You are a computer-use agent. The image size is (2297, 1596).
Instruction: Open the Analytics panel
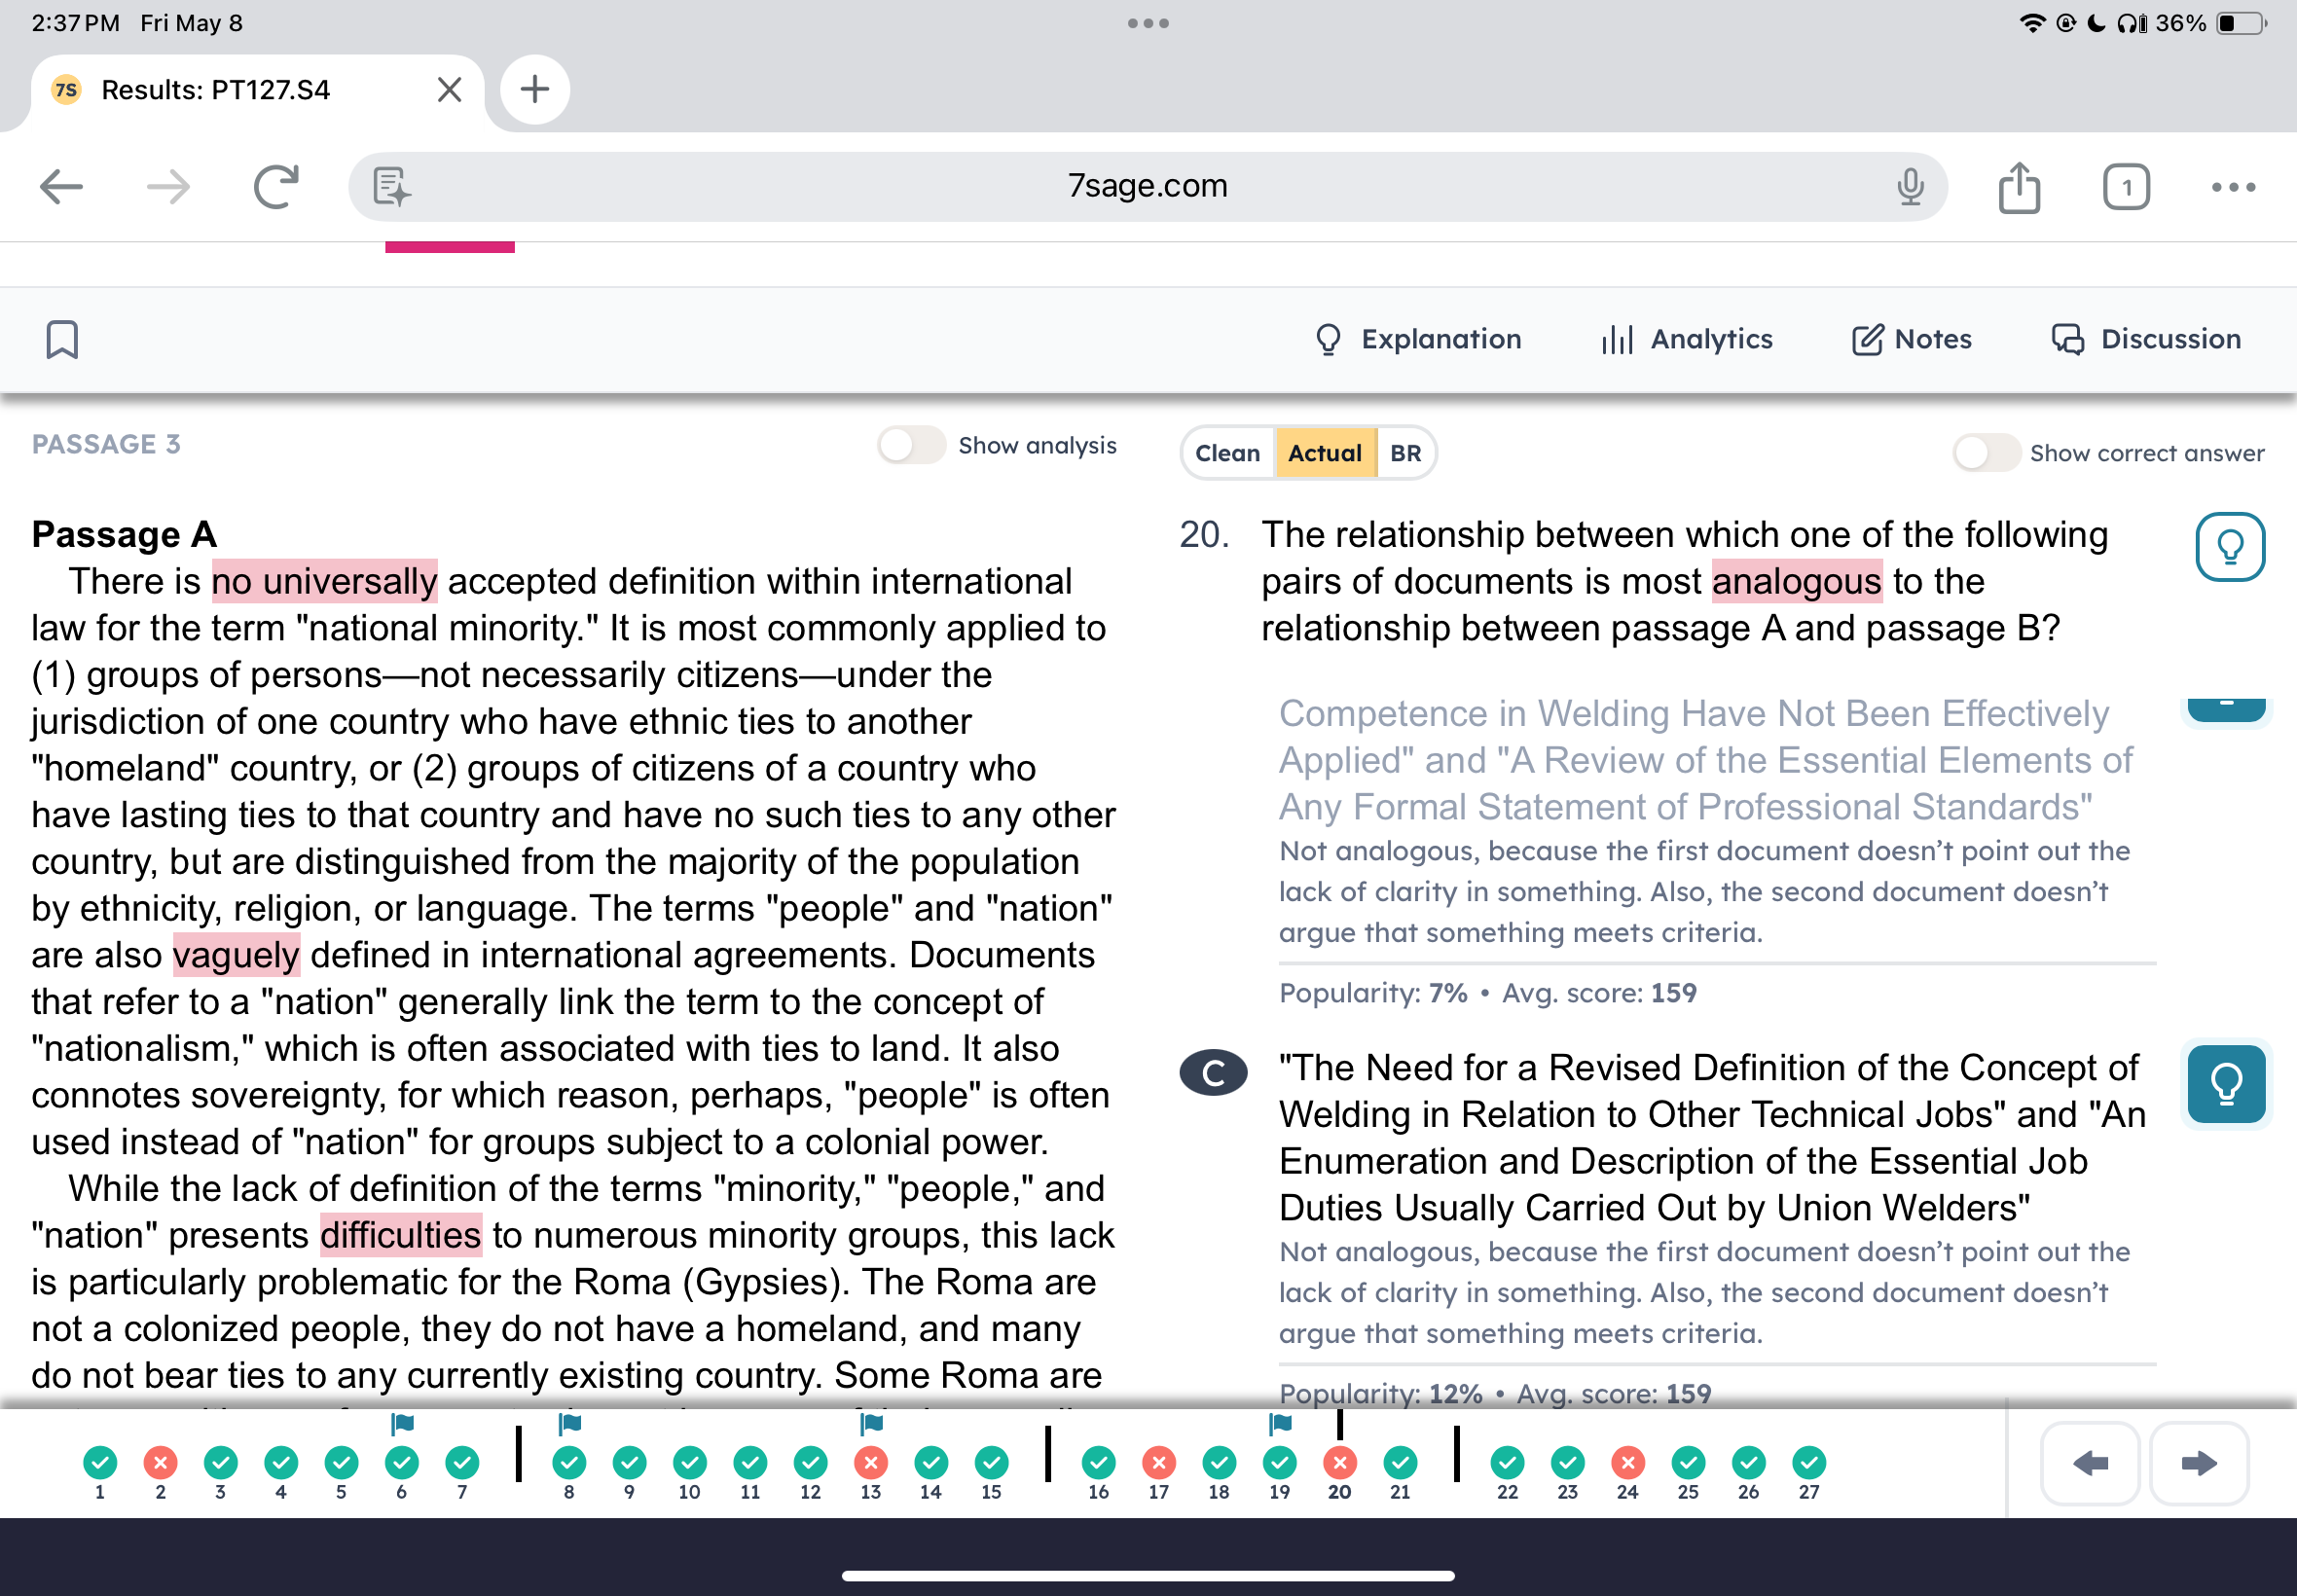(x=1687, y=339)
